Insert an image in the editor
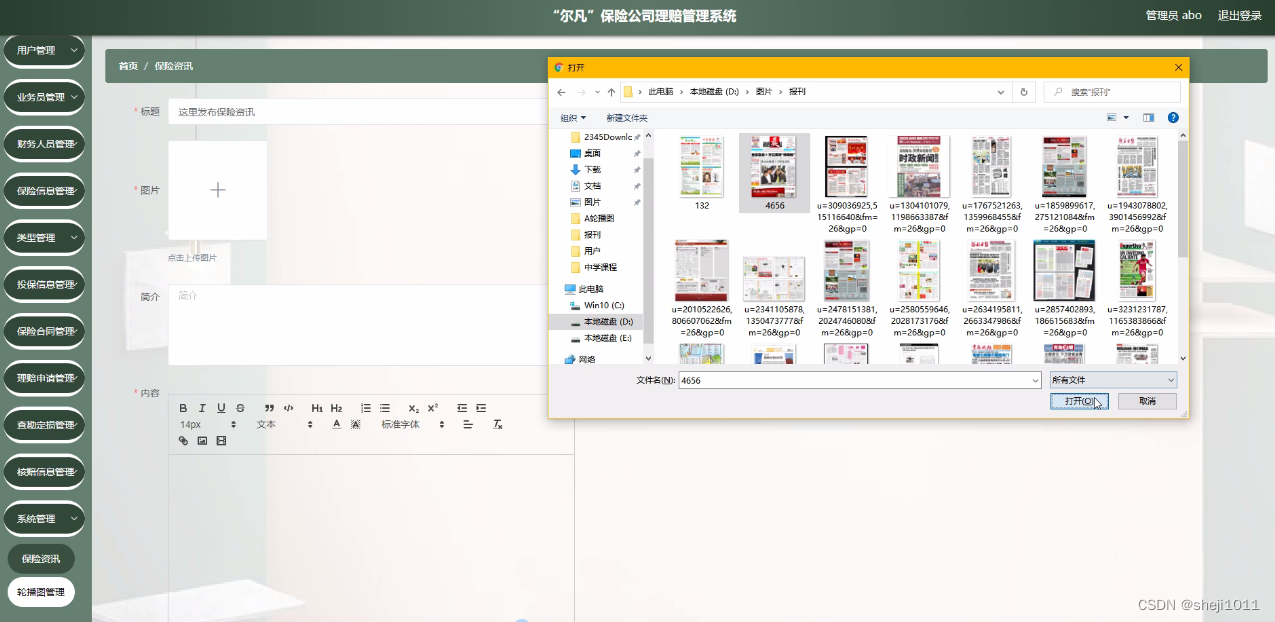 point(202,440)
